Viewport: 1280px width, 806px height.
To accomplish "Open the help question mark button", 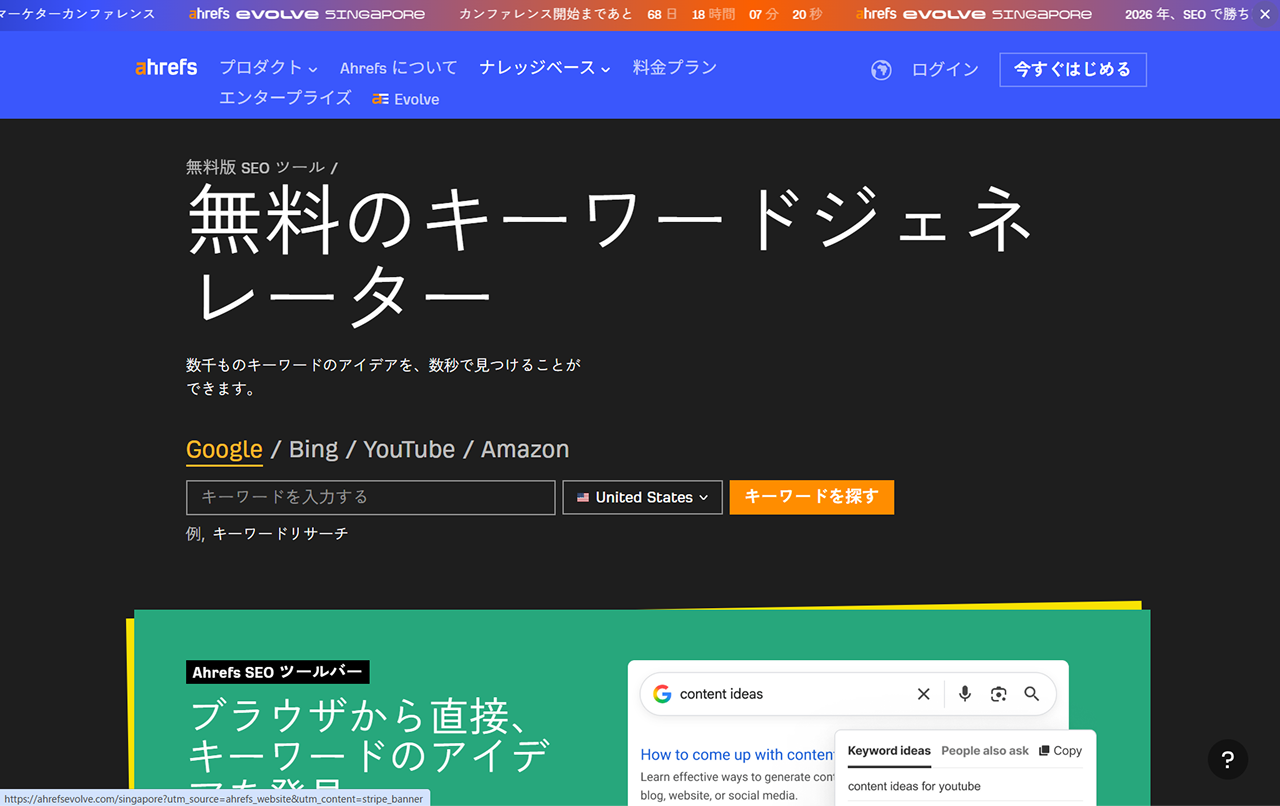I will click(1227, 759).
